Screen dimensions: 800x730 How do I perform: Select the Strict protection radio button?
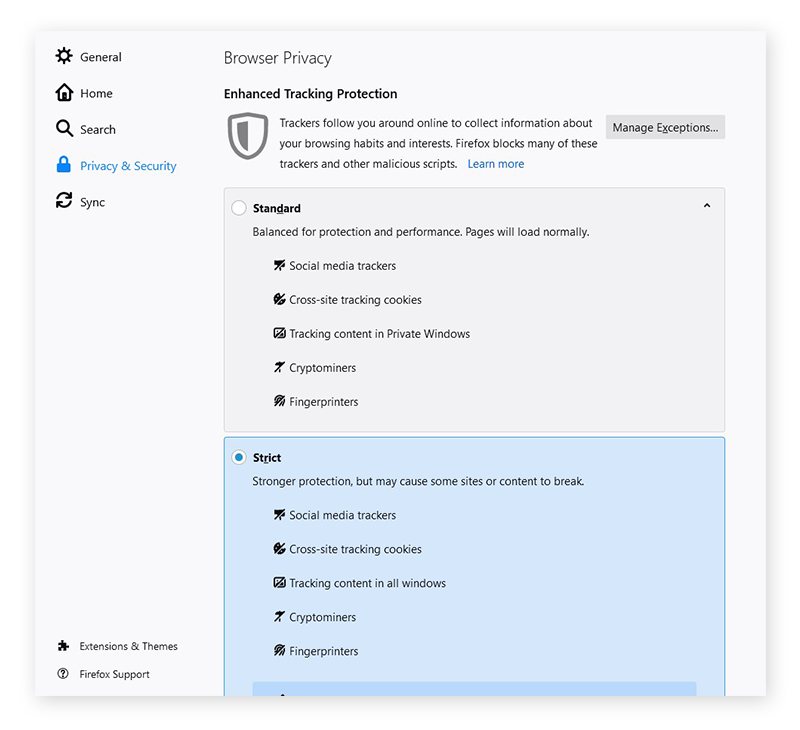238,457
